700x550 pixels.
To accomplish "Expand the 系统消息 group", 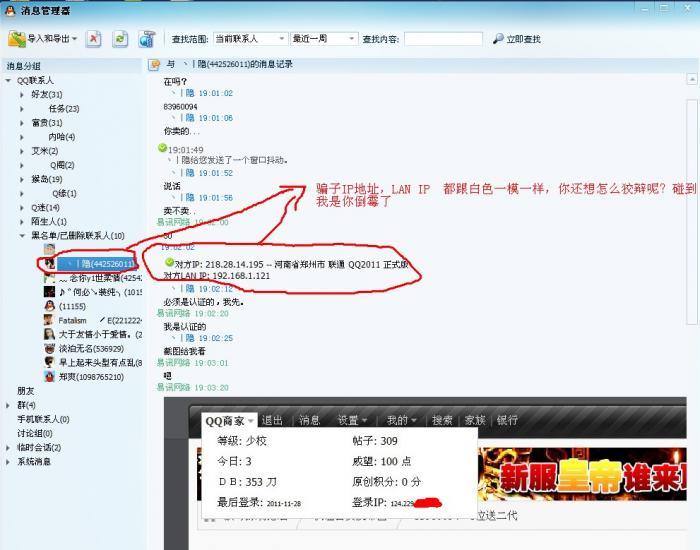I will (x=8, y=462).
